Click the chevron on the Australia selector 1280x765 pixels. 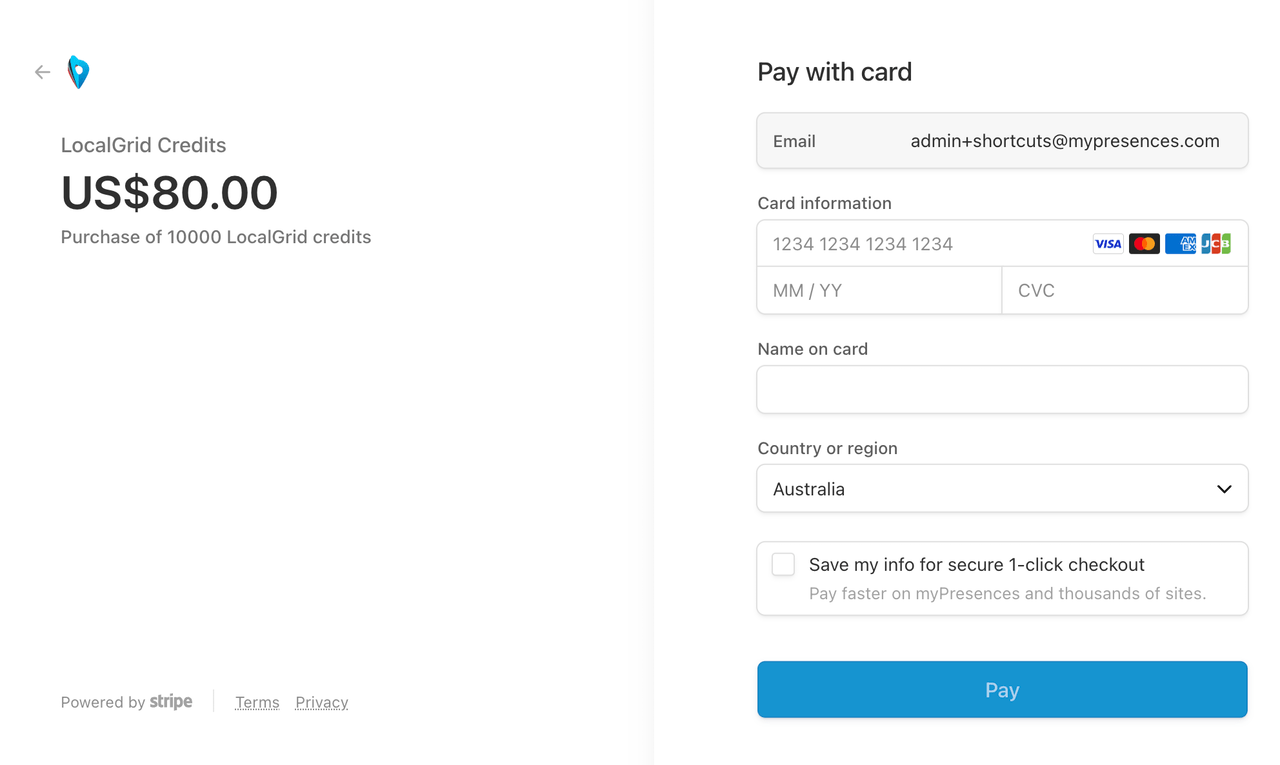1224,489
